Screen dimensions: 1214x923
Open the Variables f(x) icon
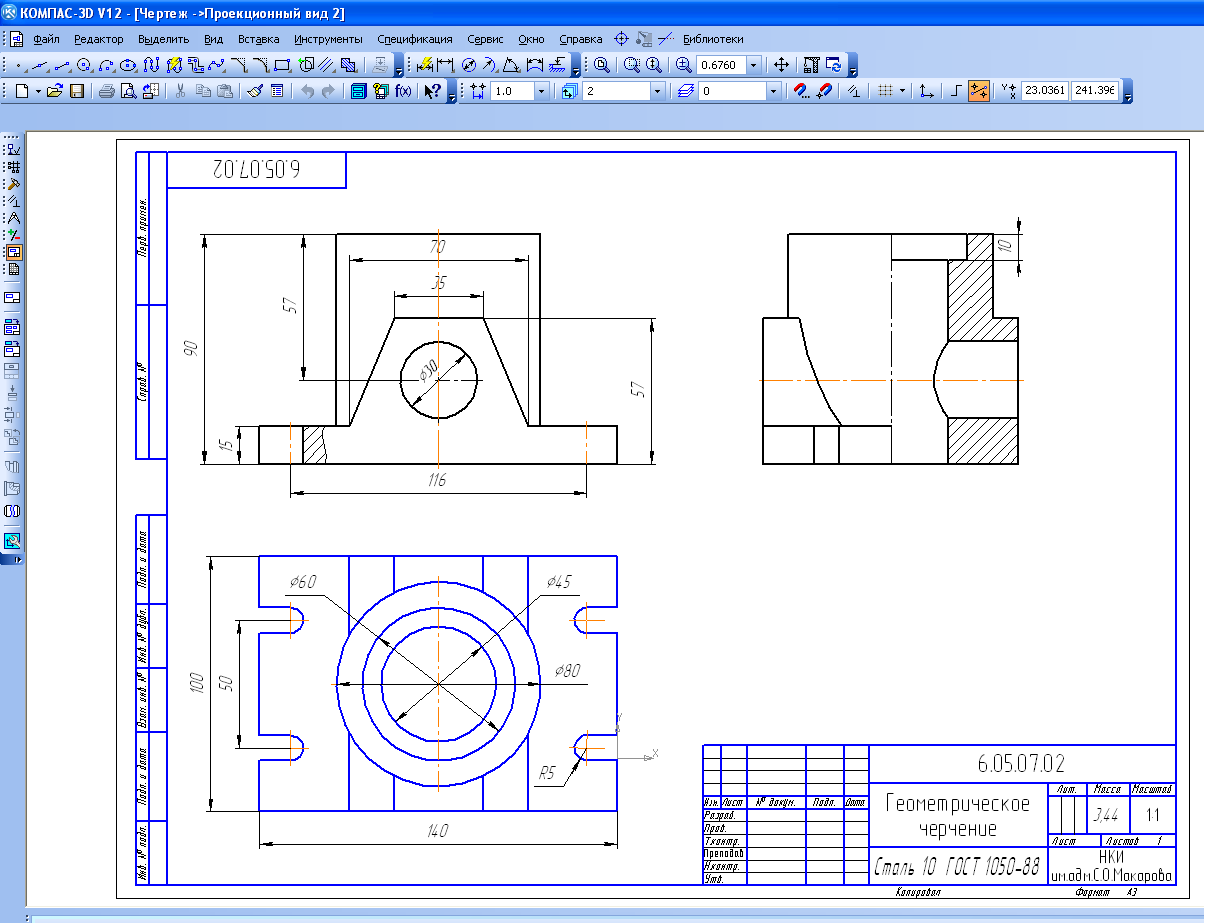(403, 91)
